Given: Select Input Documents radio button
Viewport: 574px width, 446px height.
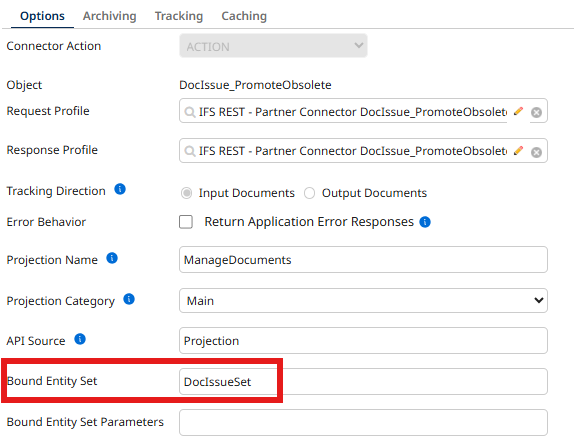Looking at the screenshot, I should point(187,193).
